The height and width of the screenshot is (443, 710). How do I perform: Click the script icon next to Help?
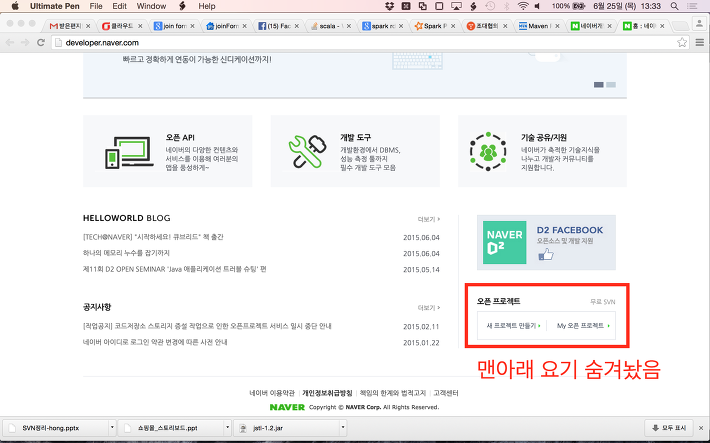(x=182, y=6)
